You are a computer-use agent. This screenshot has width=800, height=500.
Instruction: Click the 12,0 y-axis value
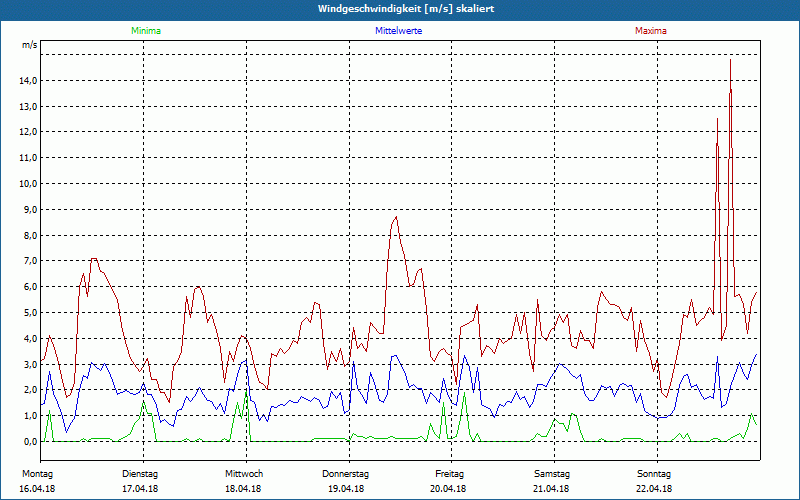coord(29,132)
